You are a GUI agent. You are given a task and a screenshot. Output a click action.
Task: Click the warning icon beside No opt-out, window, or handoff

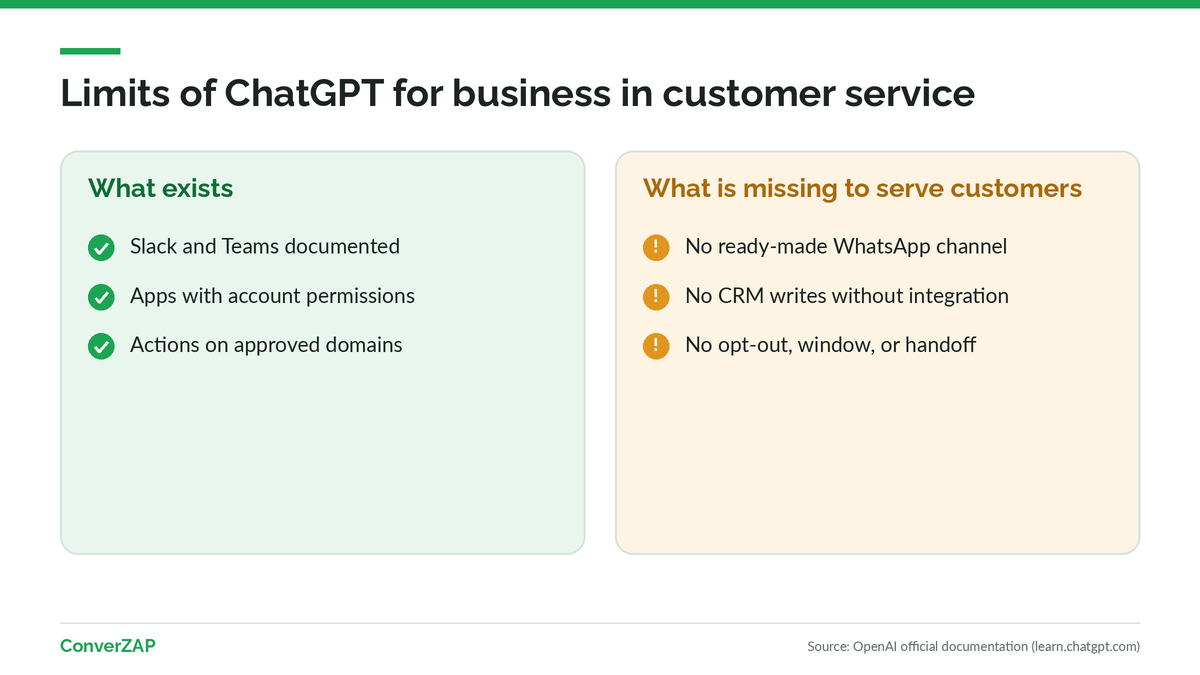tap(656, 346)
